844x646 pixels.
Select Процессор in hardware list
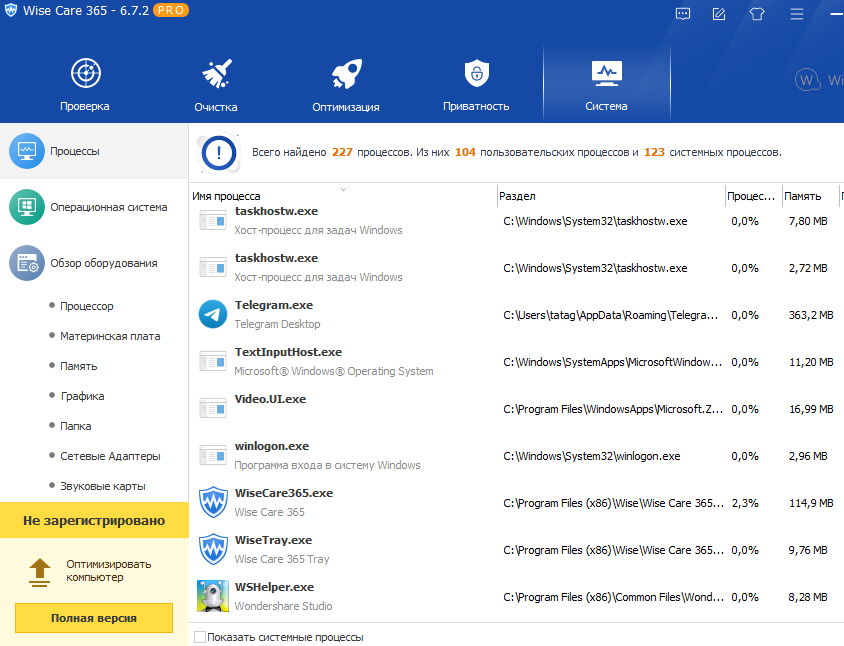87,306
